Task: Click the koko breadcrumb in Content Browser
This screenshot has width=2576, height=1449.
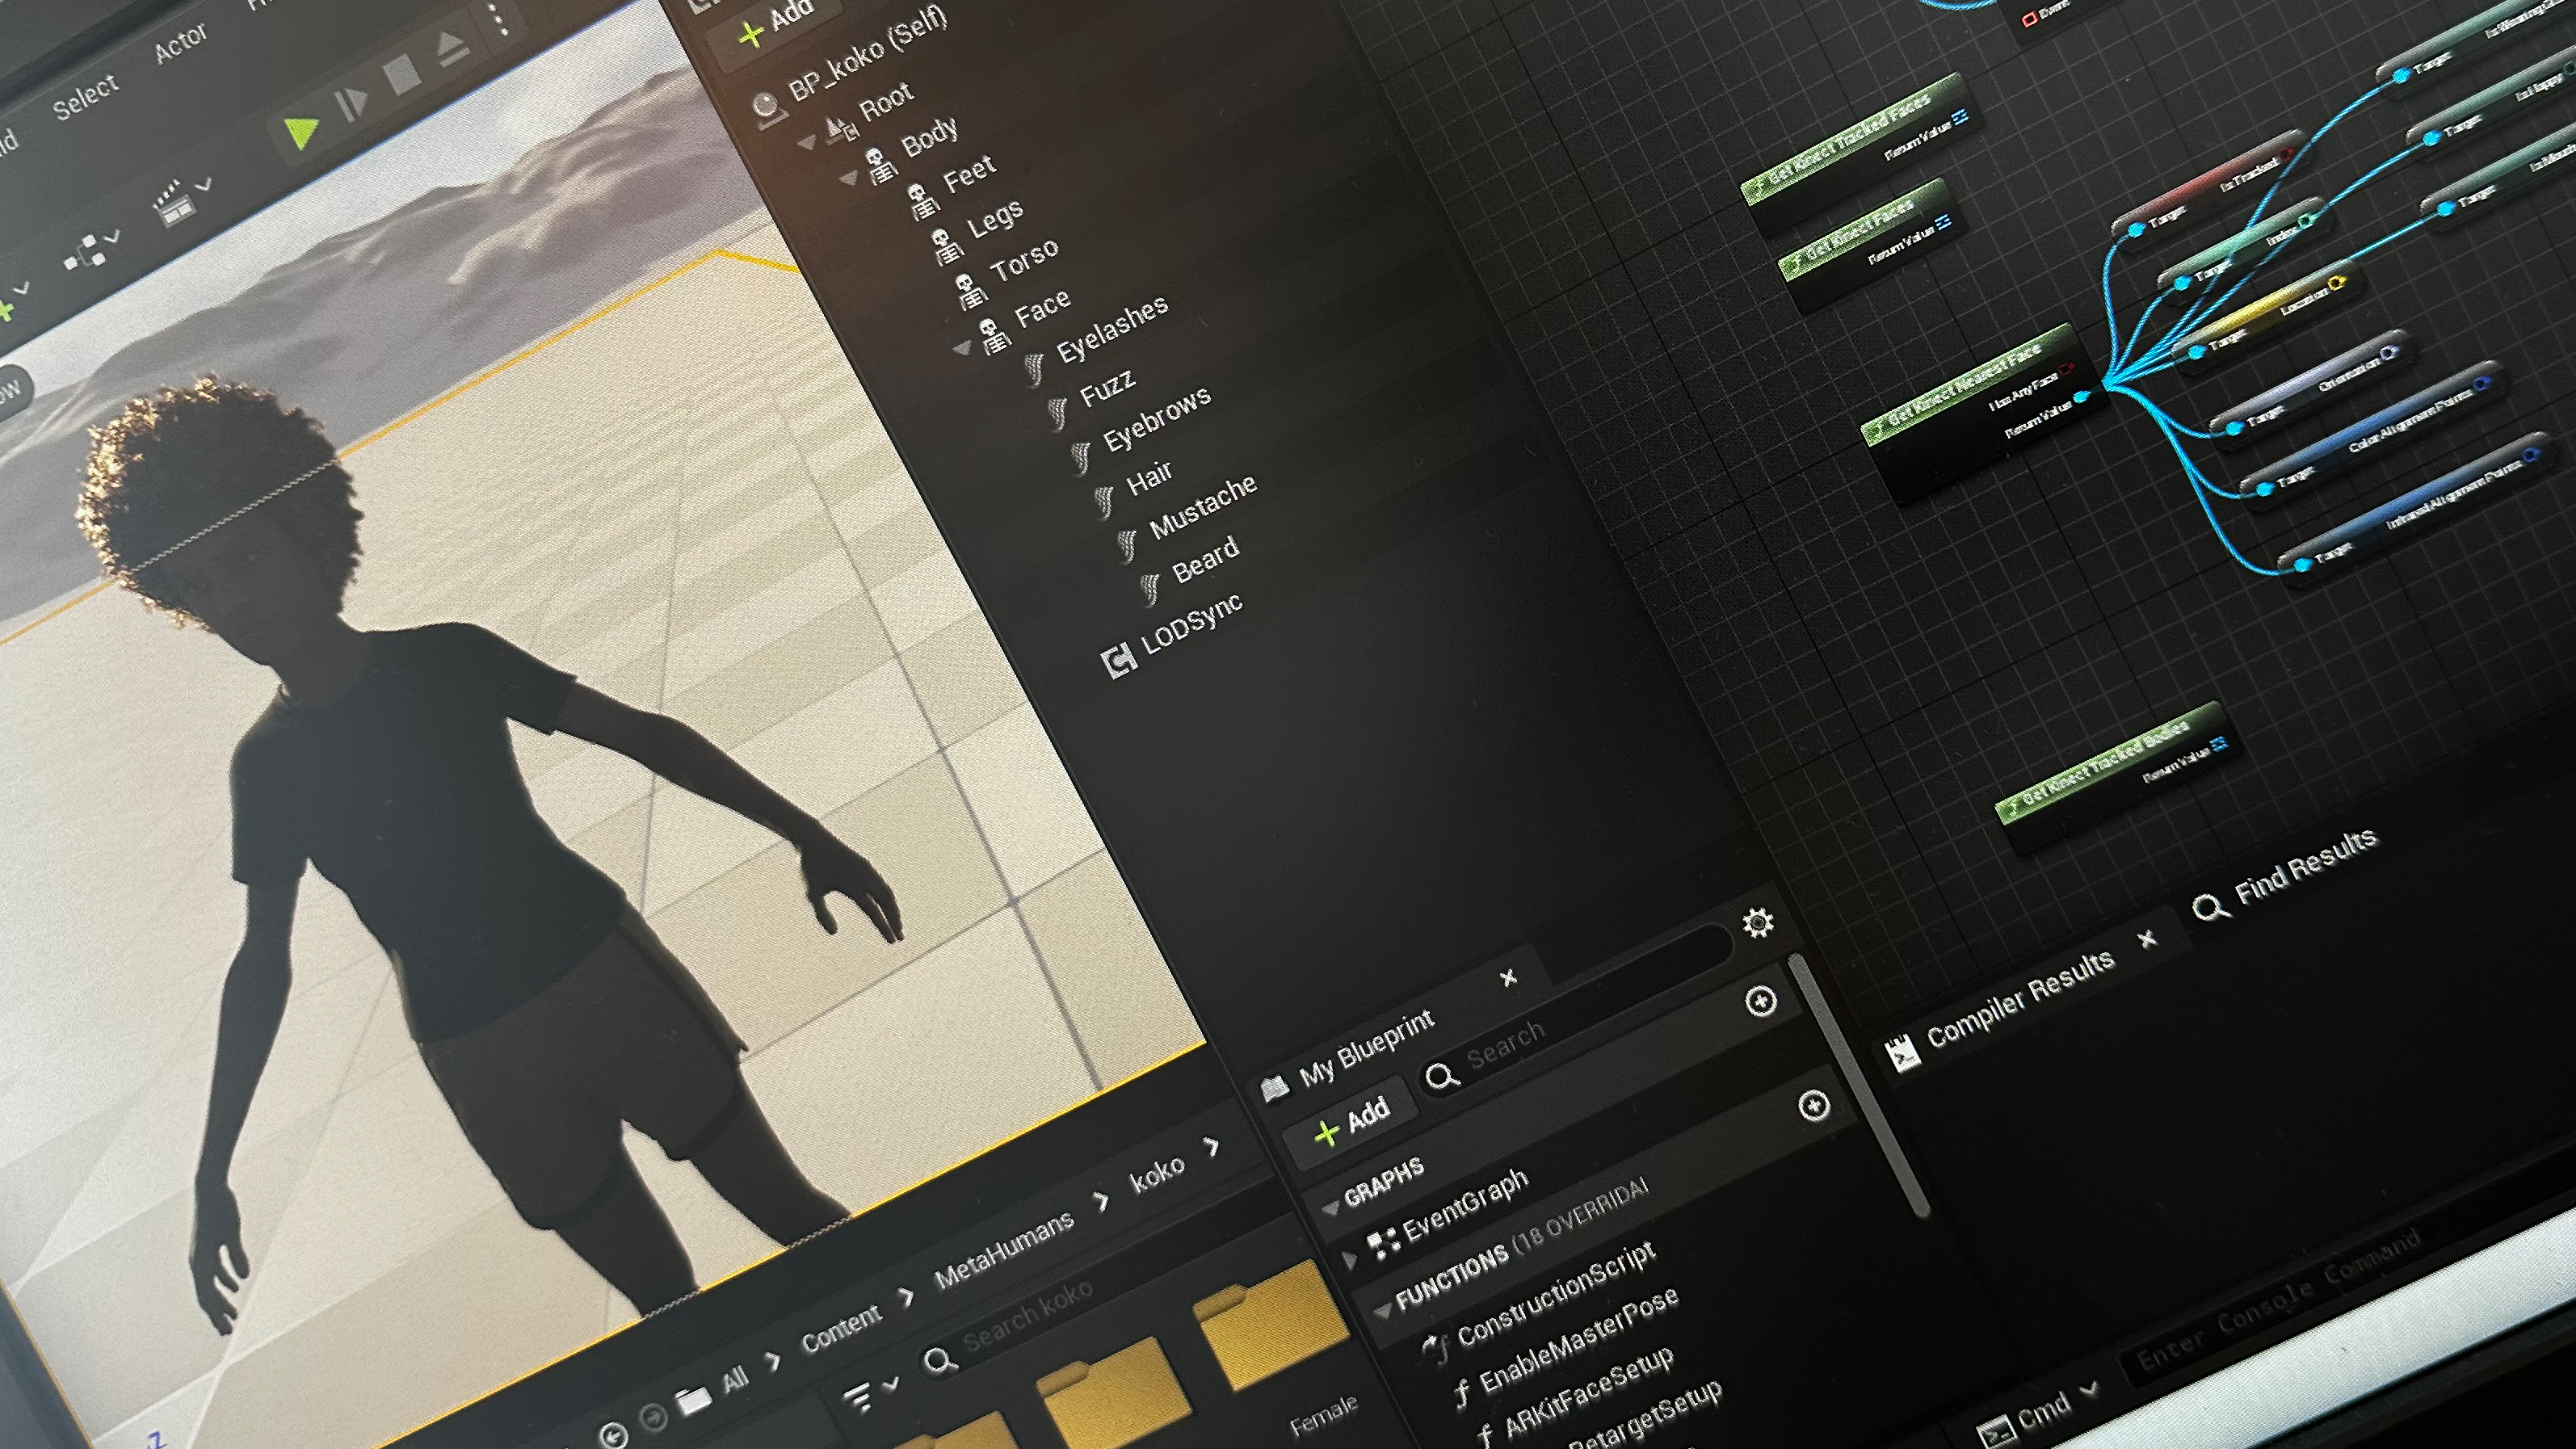Action: coord(1156,1174)
